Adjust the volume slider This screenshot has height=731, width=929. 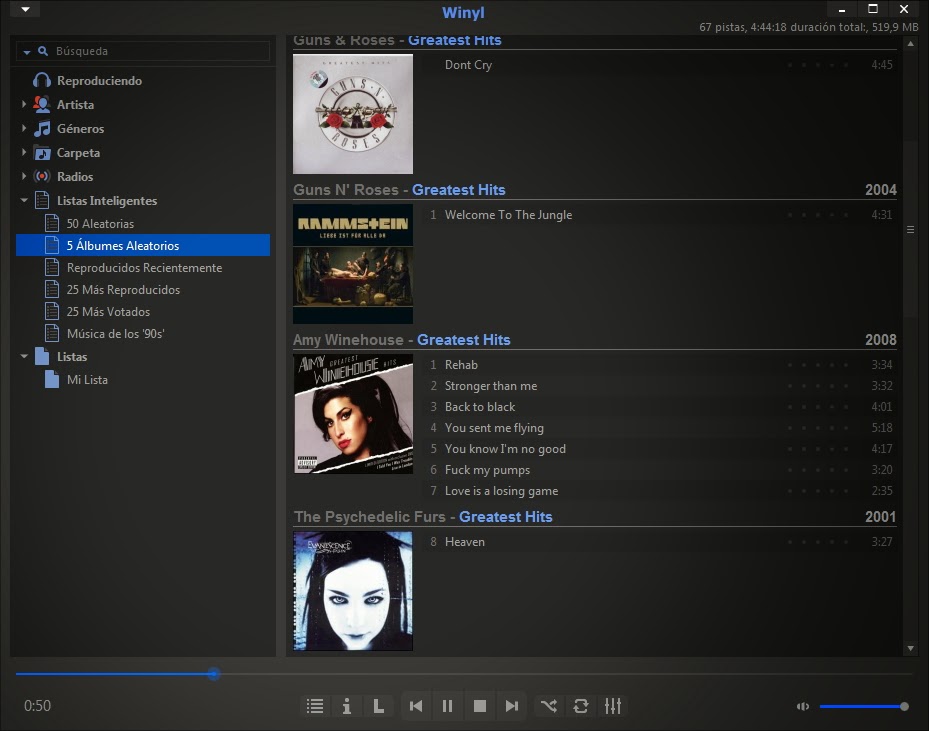863,706
